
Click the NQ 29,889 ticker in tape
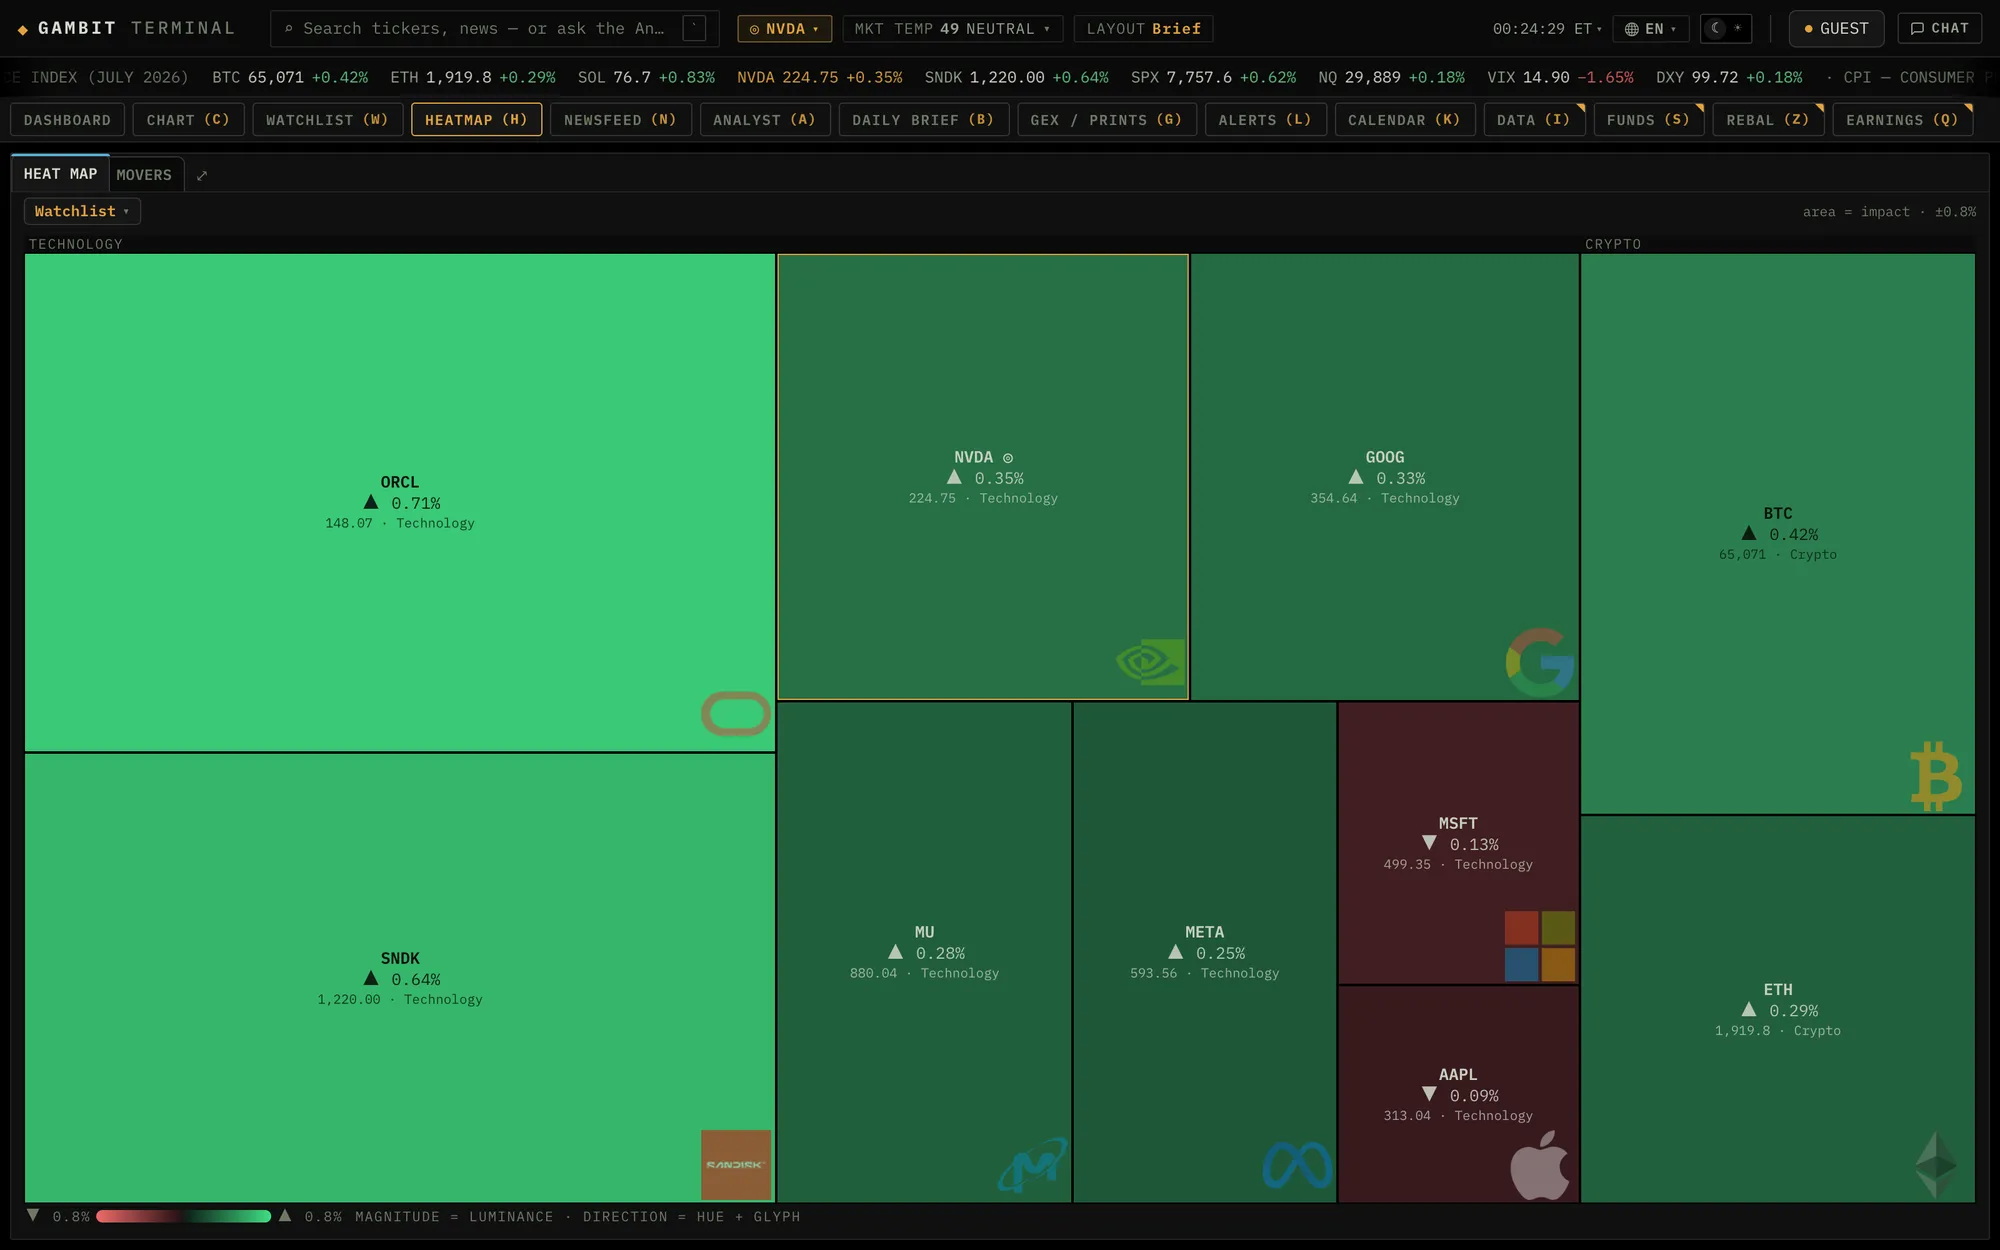click(1391, 78)
